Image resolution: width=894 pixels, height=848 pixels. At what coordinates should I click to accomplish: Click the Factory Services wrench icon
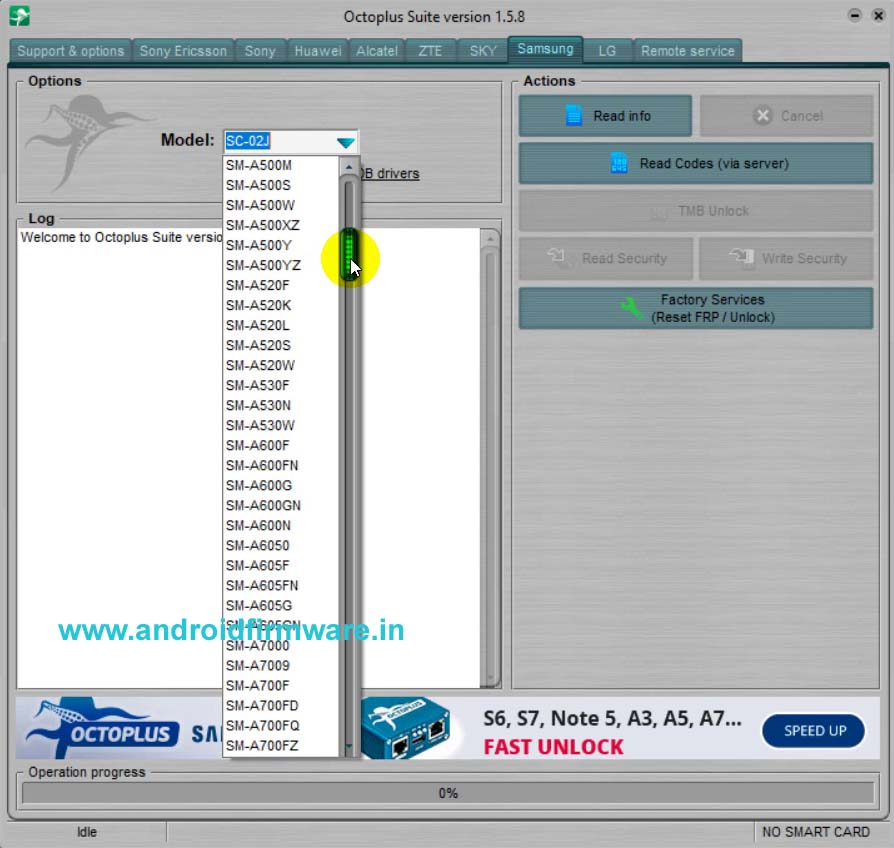pyautogui.click(x=631, y=309)
